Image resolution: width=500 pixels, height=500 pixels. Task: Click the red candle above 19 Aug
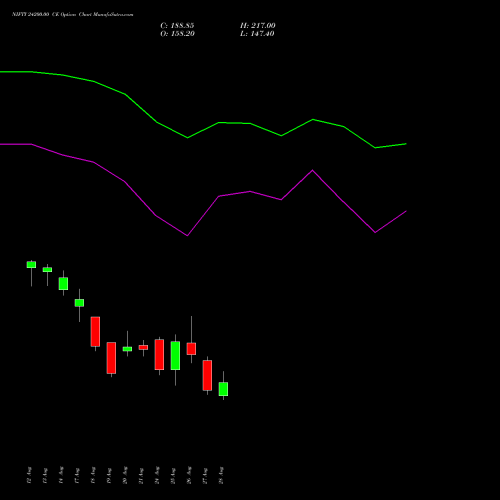click(111, 358)
